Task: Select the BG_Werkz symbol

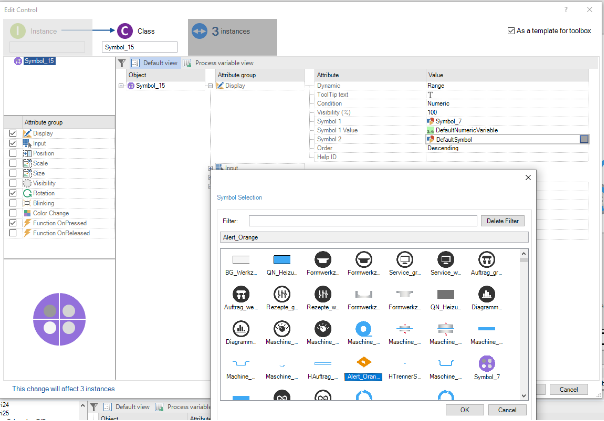Action: click(241, 264)
